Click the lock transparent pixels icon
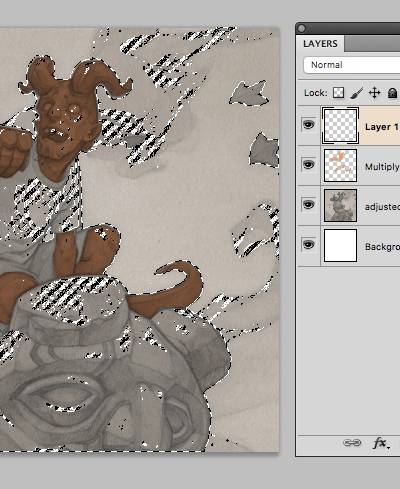This screenshot has height=489, width=400. tap(338, 93)
